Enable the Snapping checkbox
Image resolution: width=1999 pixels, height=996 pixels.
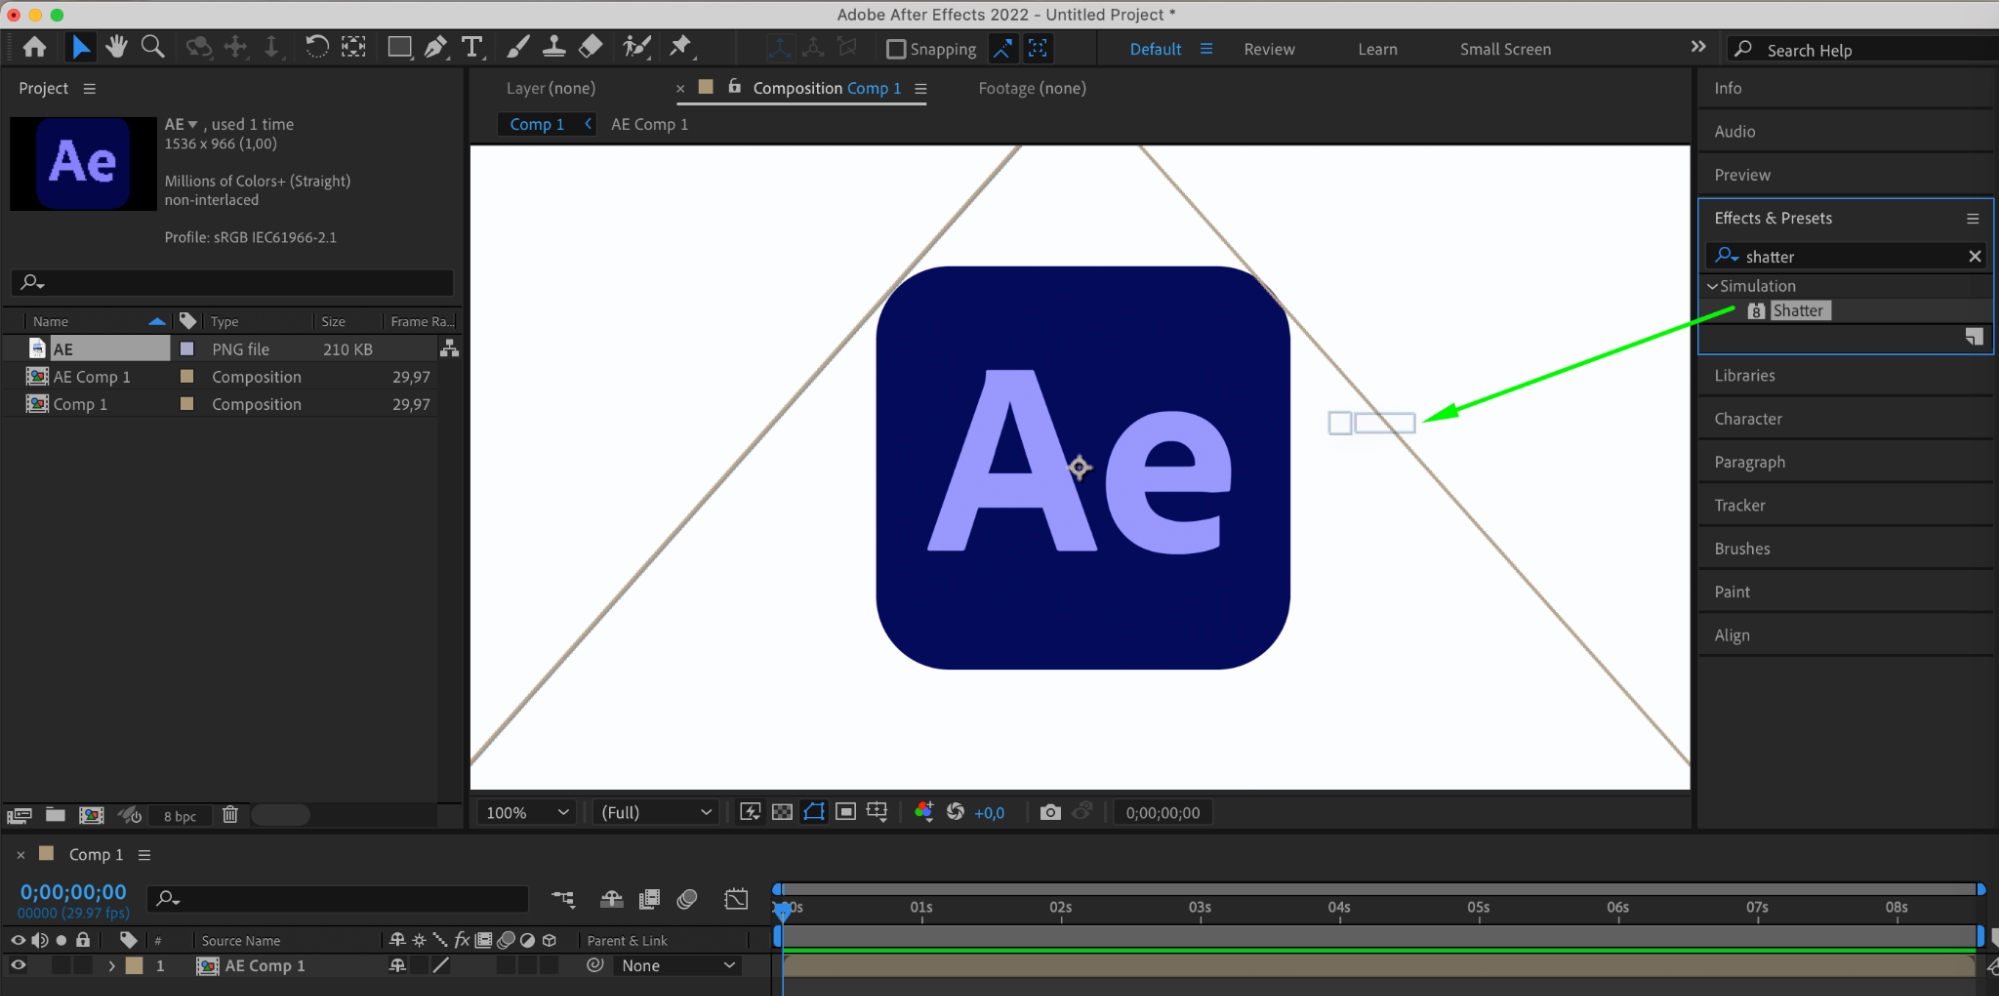896,49
